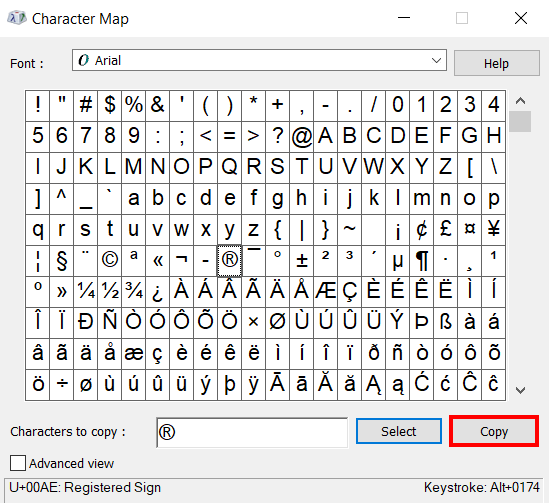
Task: Open the Arial font dropdown
Action: (259, 60)
